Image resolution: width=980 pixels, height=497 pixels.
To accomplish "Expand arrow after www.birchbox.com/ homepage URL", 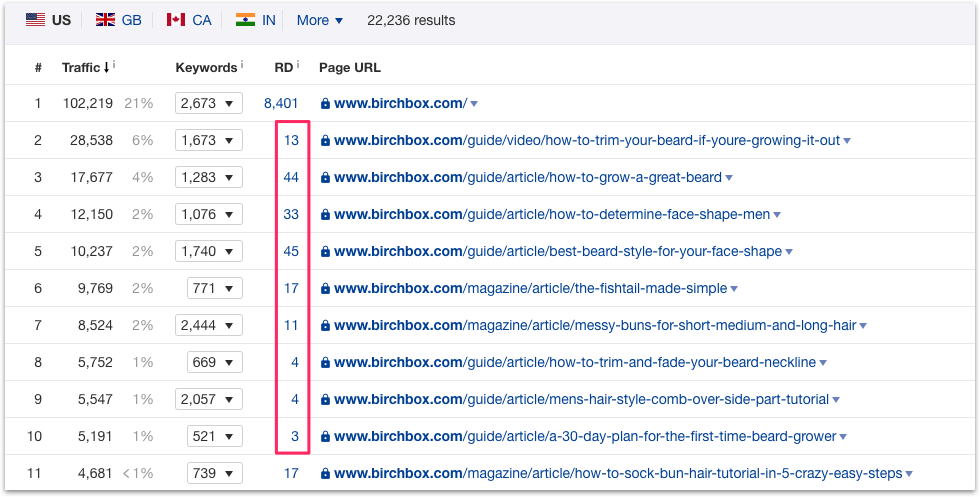I will tap(474, 104).
